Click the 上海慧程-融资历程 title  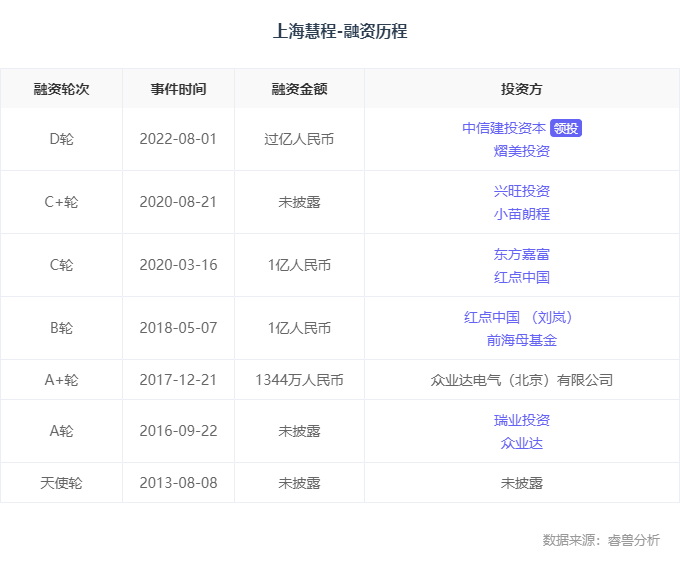340,31
